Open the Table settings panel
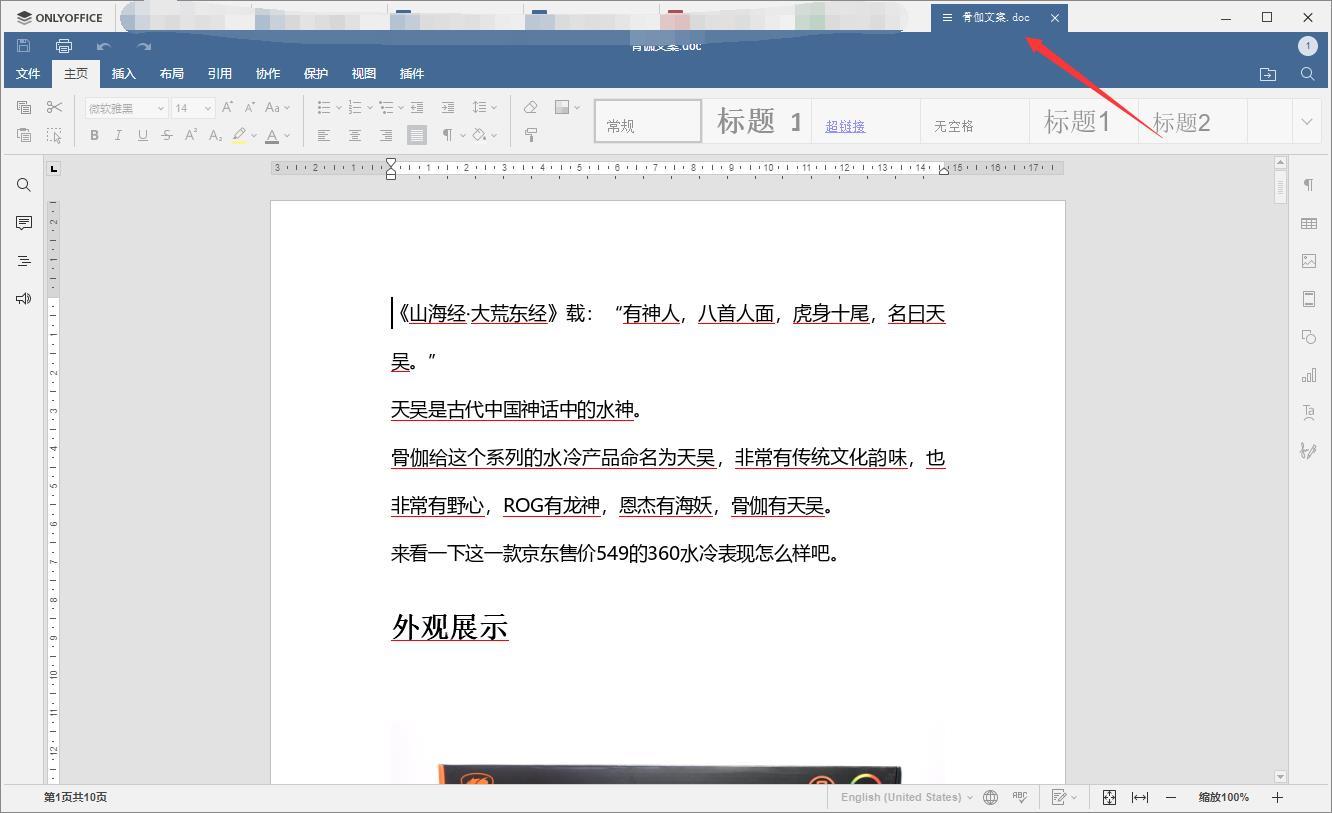The width and height of the screenshot is (1332, 813). 1309,223
